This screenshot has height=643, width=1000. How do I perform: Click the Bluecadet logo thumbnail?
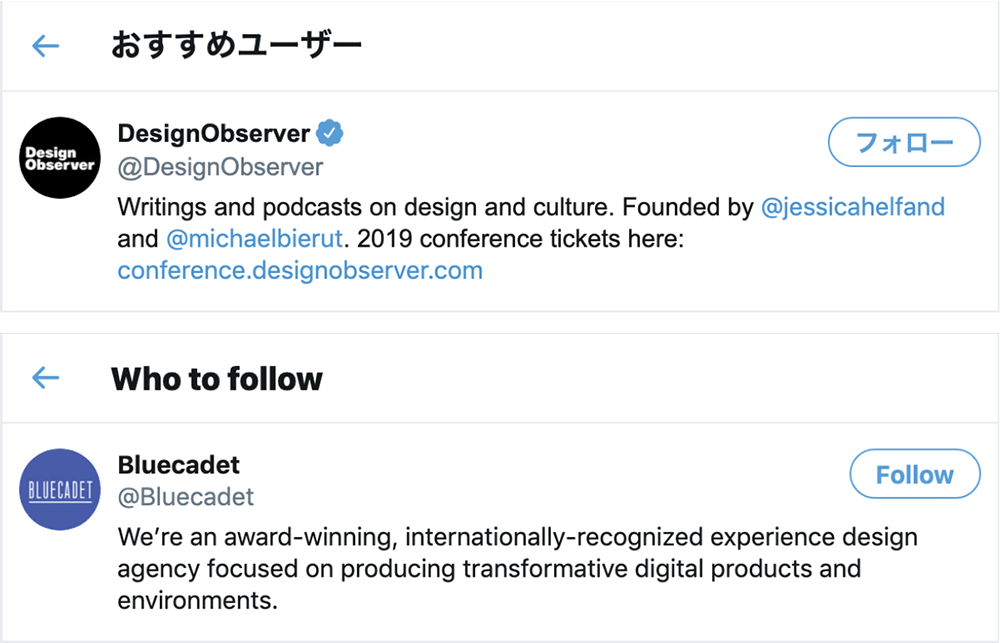tap(59, 490)
